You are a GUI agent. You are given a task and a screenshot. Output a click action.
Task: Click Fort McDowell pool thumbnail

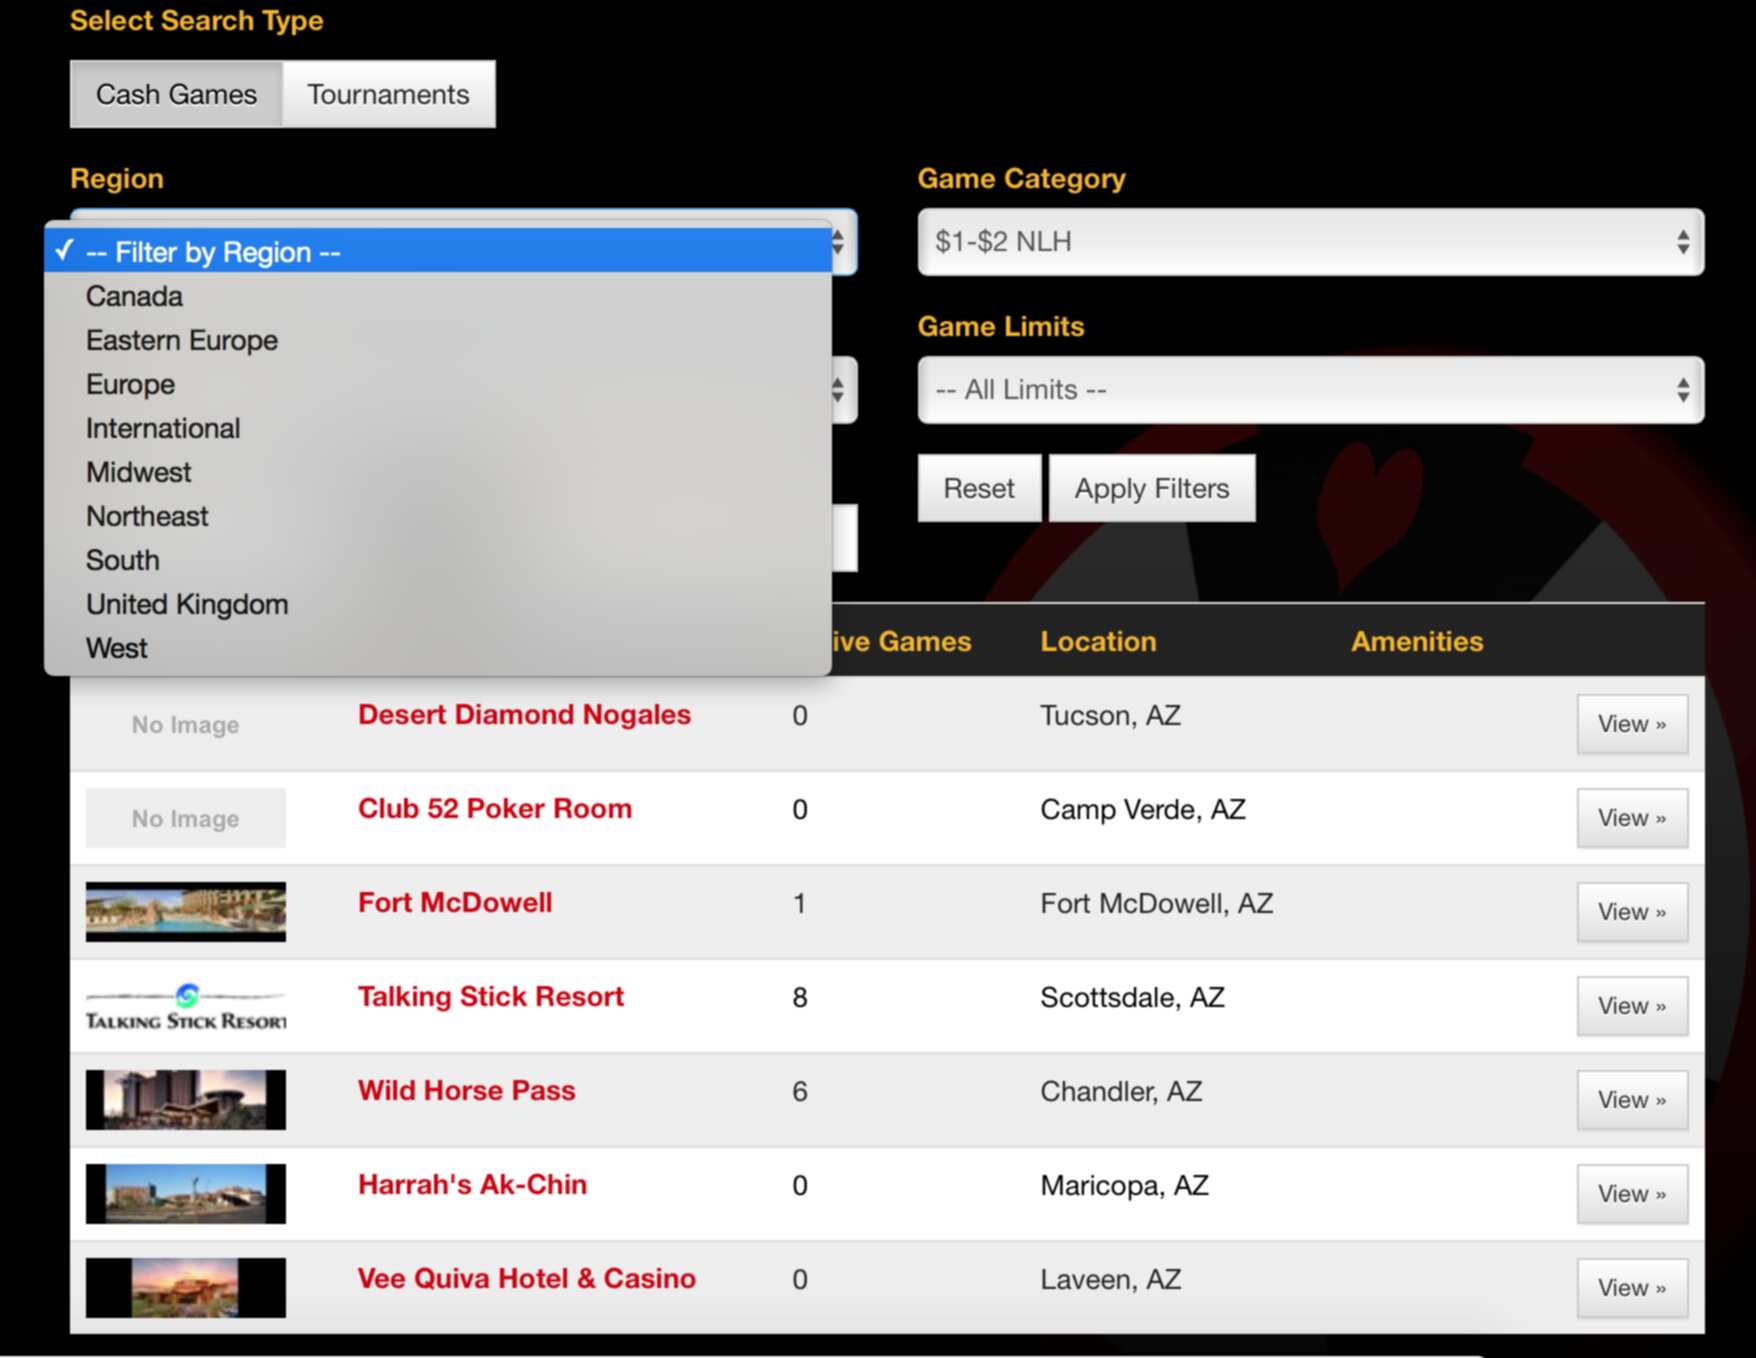click(186, 912)
